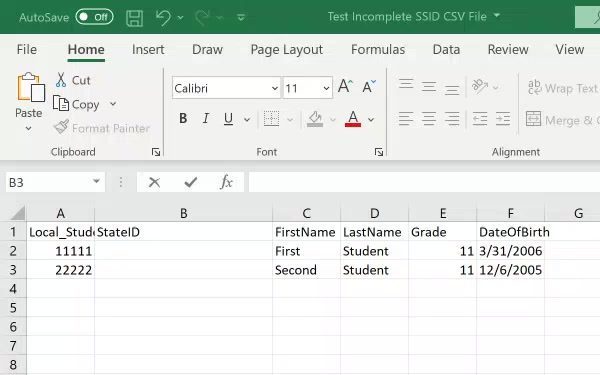Open the Review ribbon tab
Image resolution: width=600 pixels, height=375 pixels.
(x=508, y=49)
